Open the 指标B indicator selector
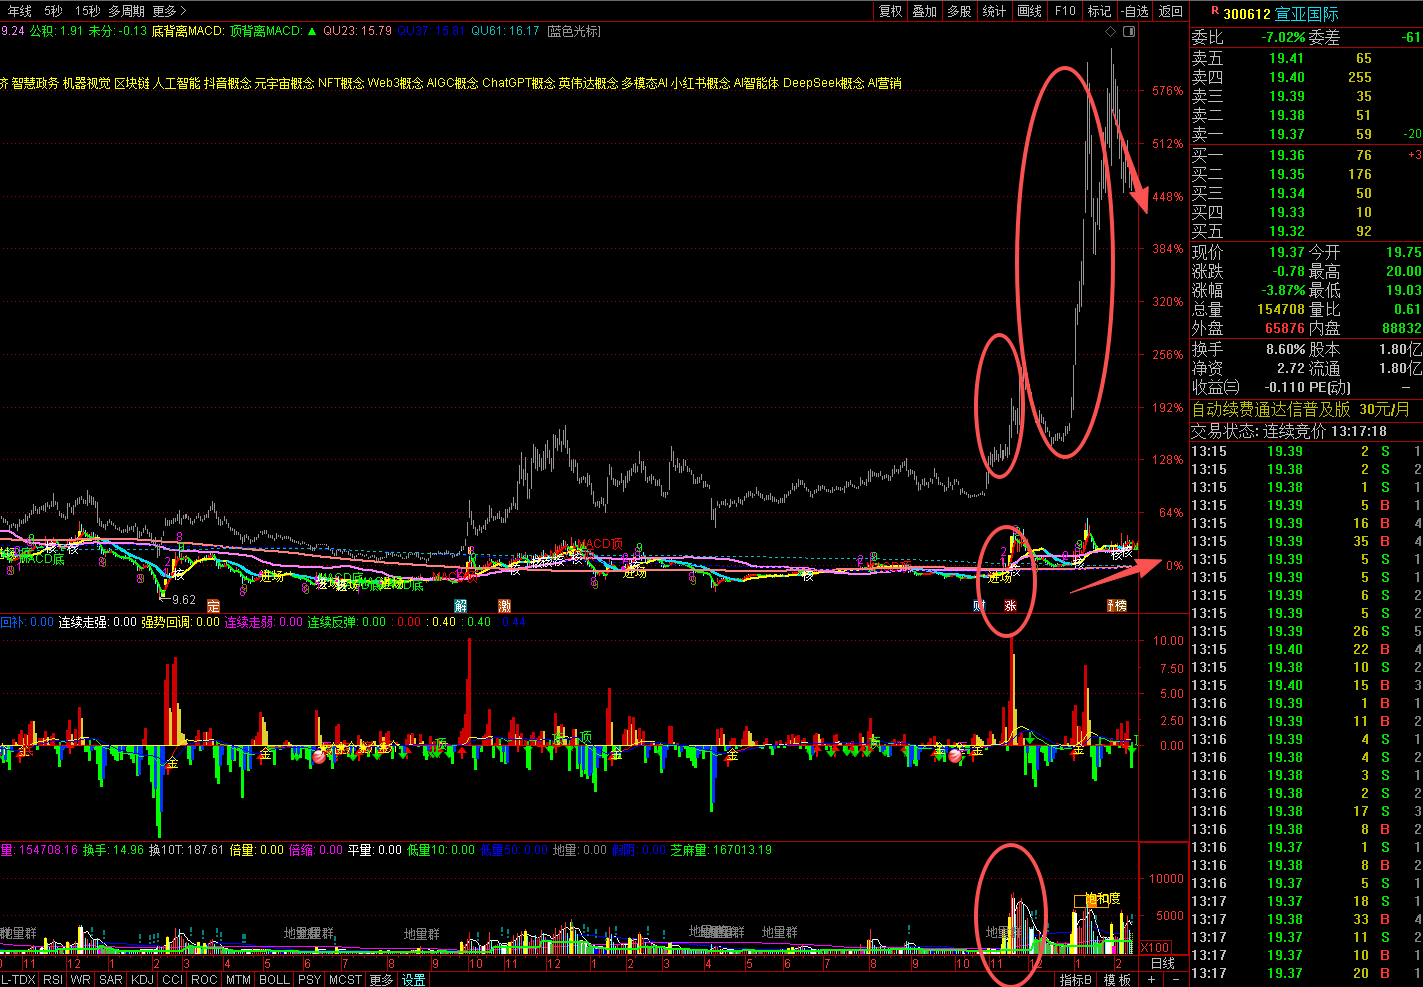This screenshot has width=1423, height=987. pyautogui.click(x=1077, y=980)
